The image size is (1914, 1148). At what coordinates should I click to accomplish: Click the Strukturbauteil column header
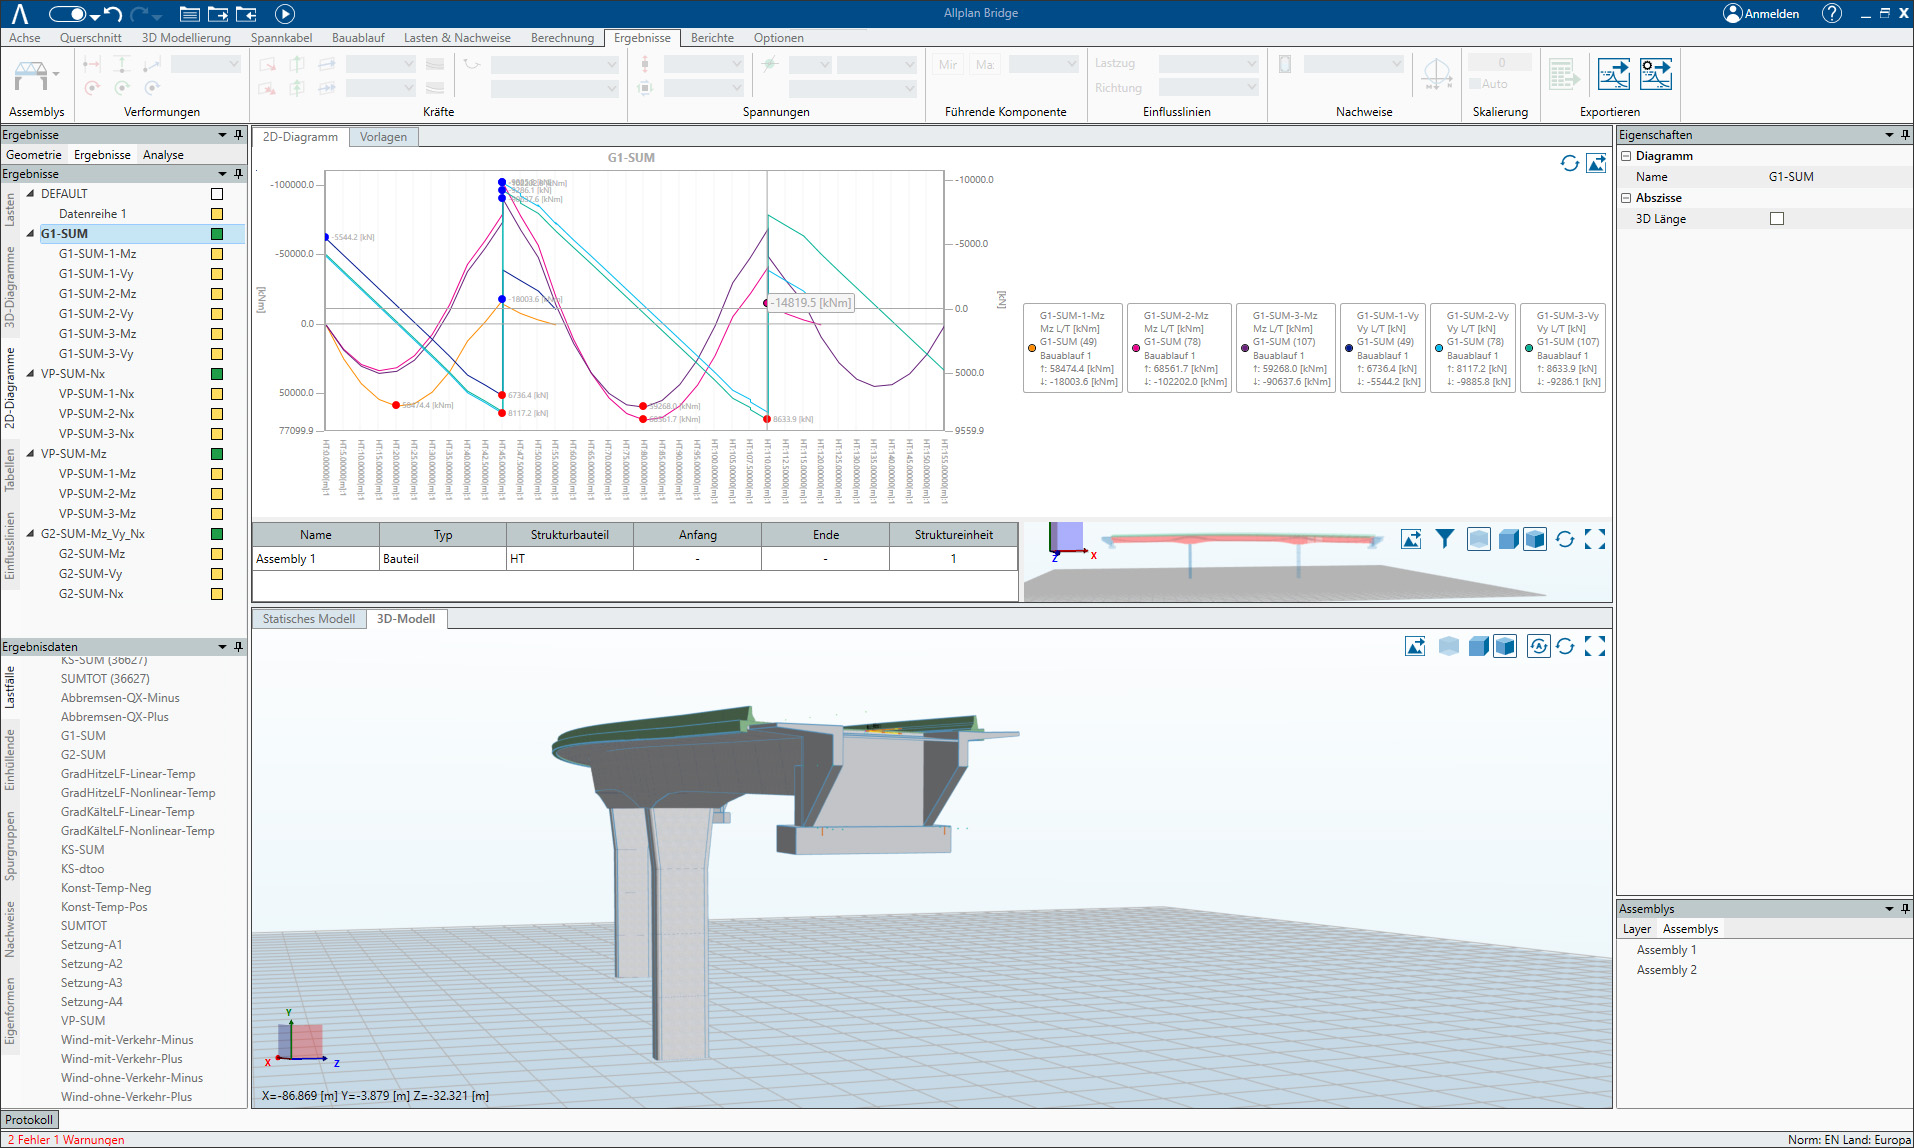pos(570,535)
